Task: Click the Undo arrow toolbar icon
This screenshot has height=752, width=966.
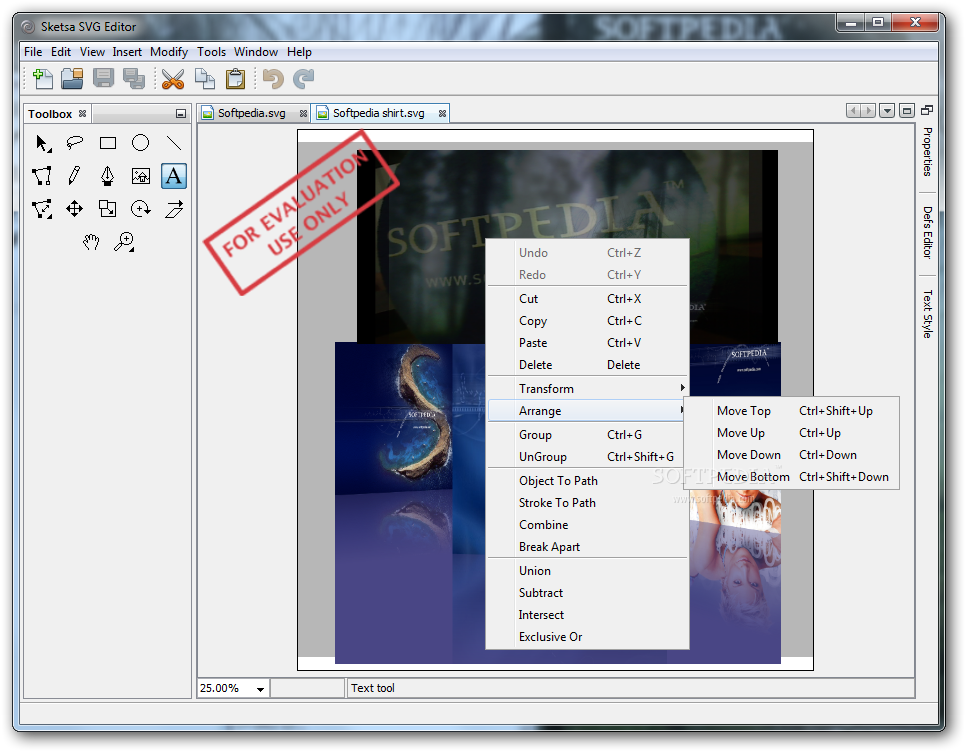Action: pyautogui.click(x=273, y=79)
